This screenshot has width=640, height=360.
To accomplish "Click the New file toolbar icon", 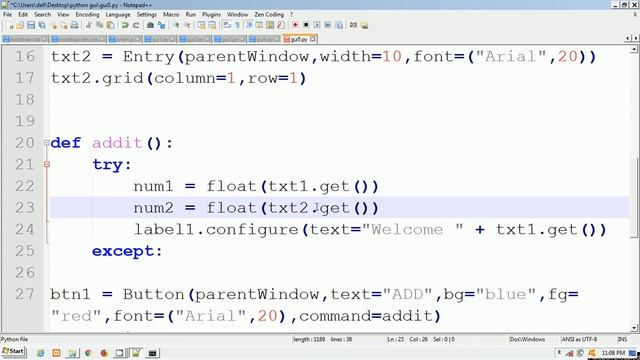I will click(10, 25).
